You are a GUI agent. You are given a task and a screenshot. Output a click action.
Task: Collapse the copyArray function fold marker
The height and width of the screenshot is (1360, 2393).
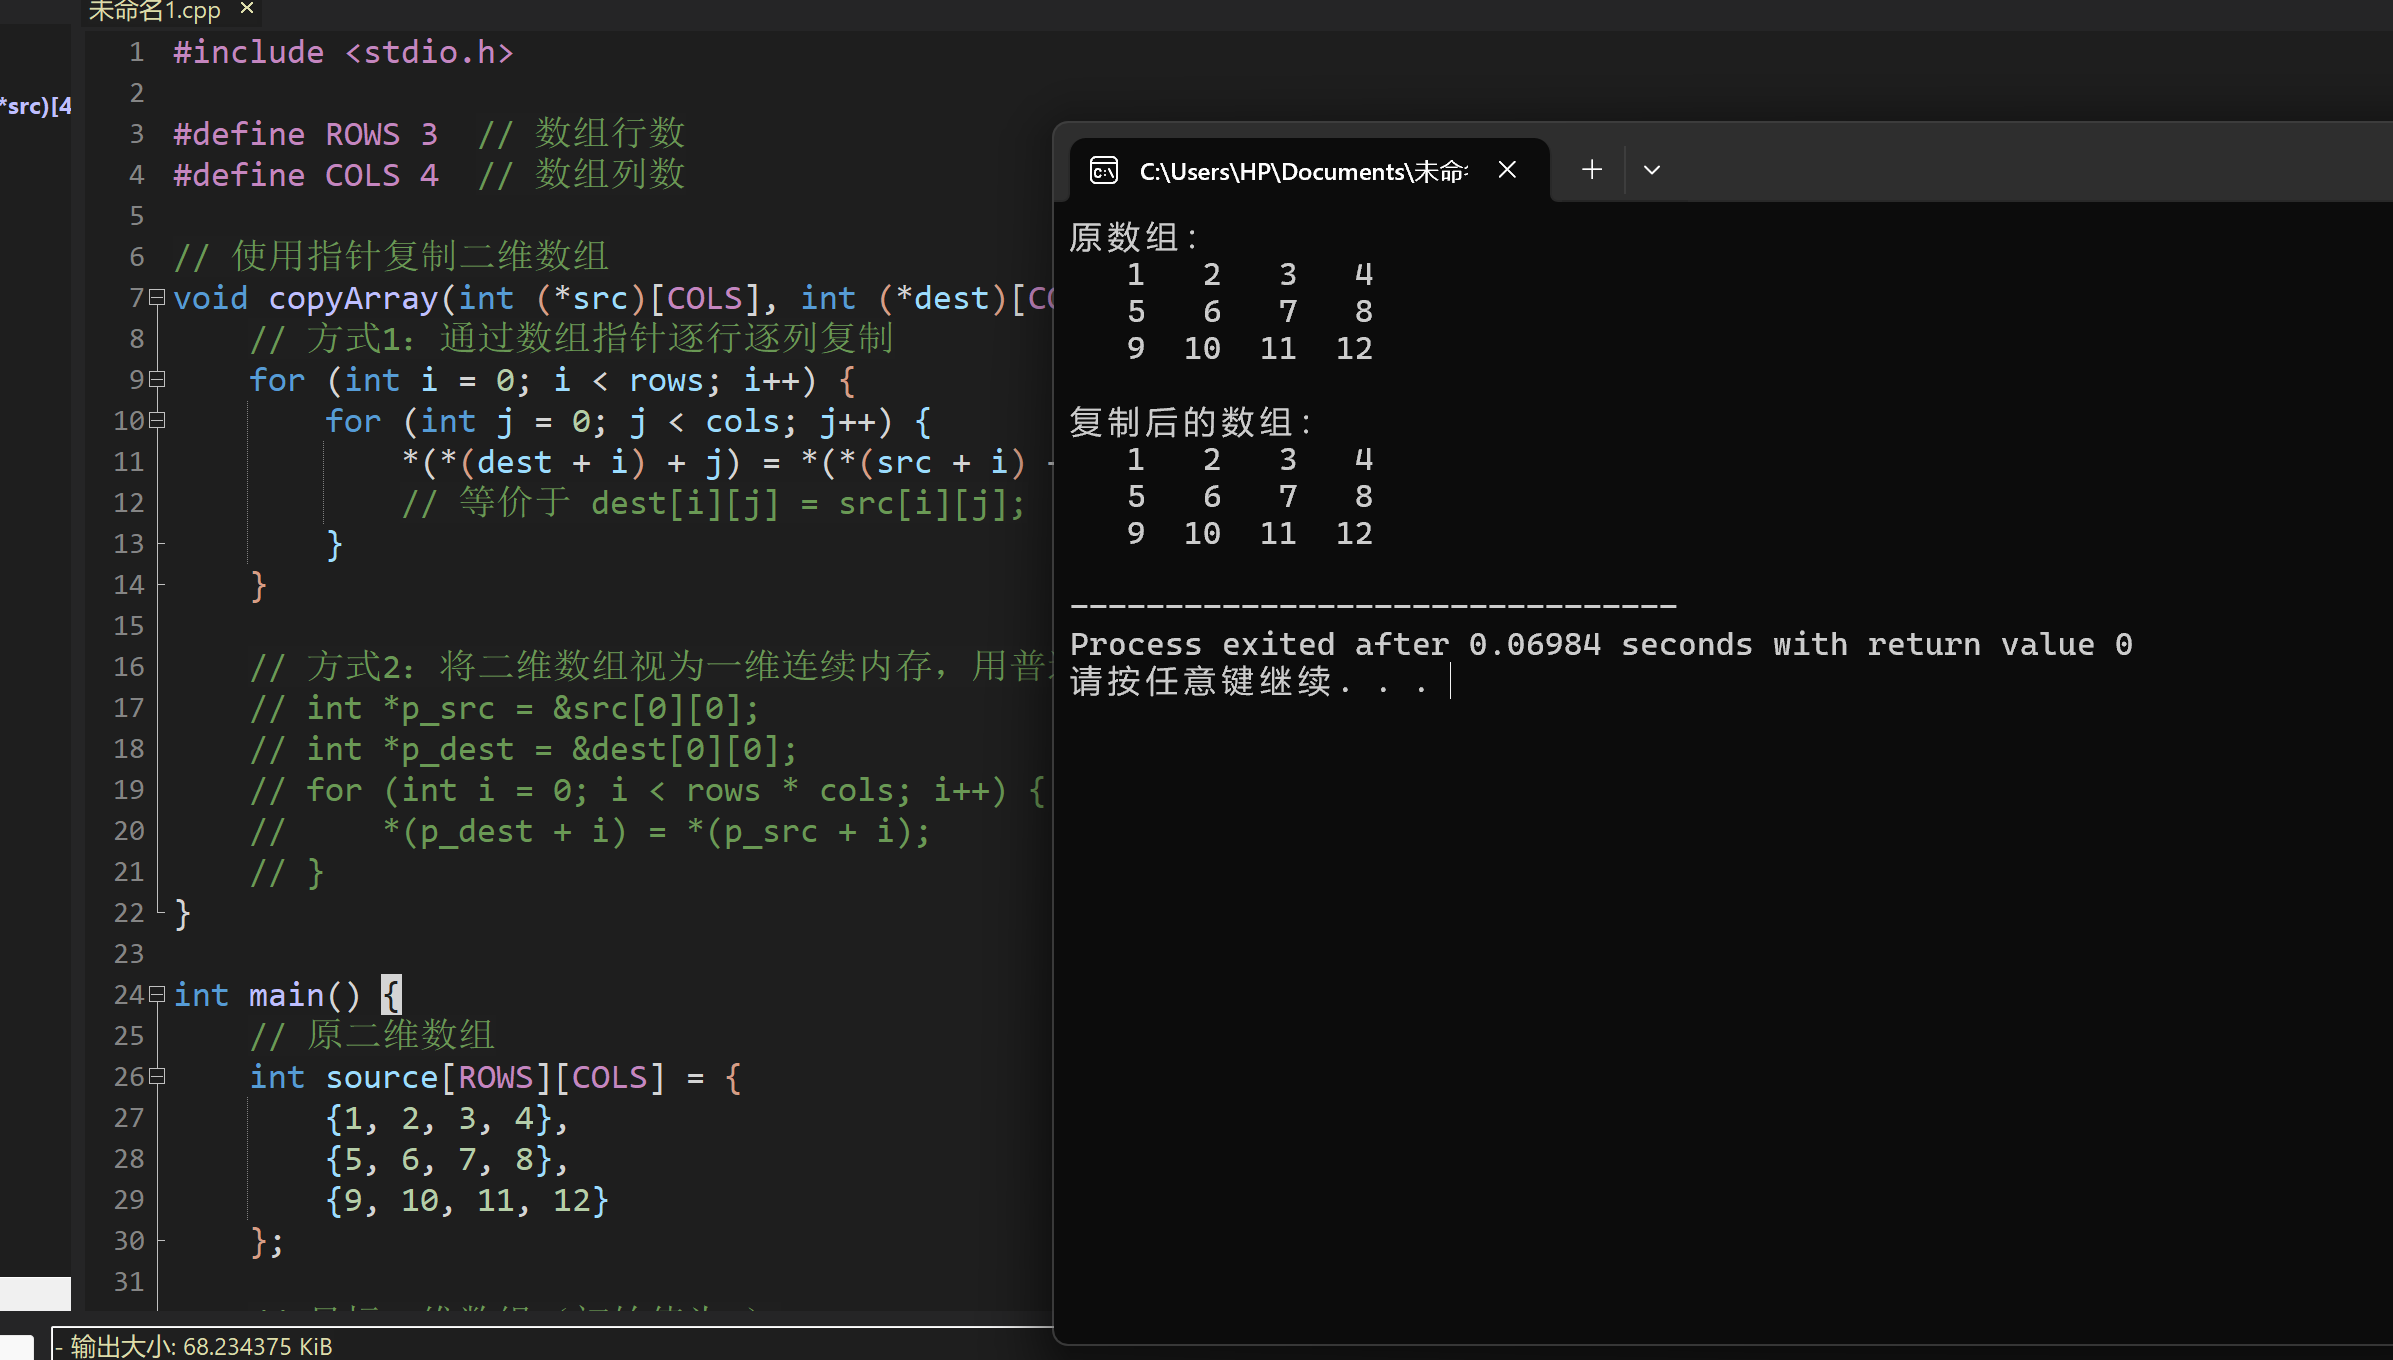[157, 298]
